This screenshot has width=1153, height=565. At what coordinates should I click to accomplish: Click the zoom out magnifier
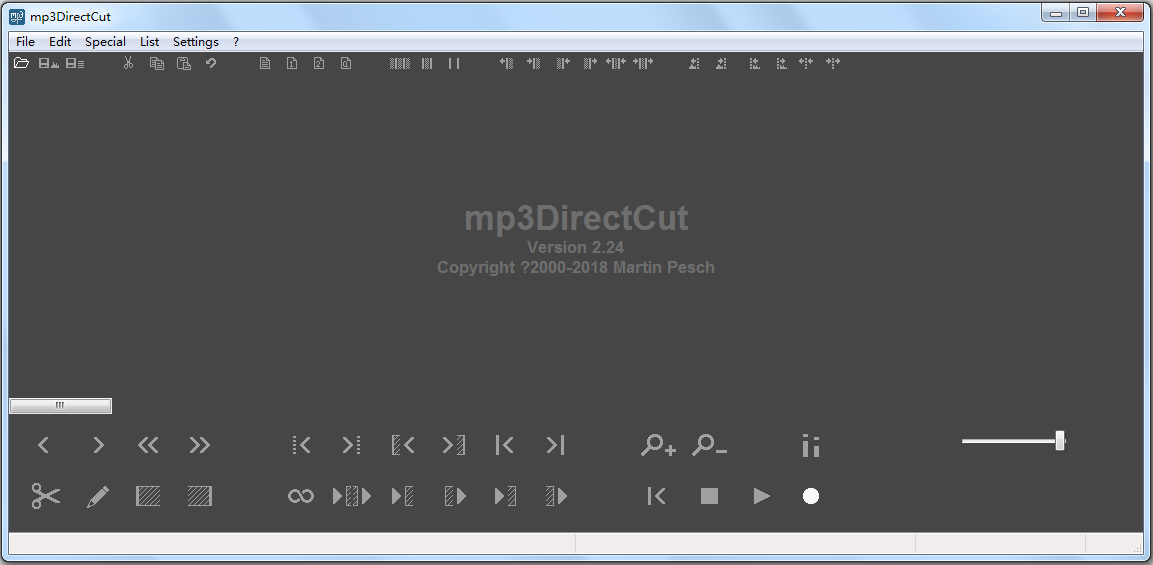pos(709,446)
